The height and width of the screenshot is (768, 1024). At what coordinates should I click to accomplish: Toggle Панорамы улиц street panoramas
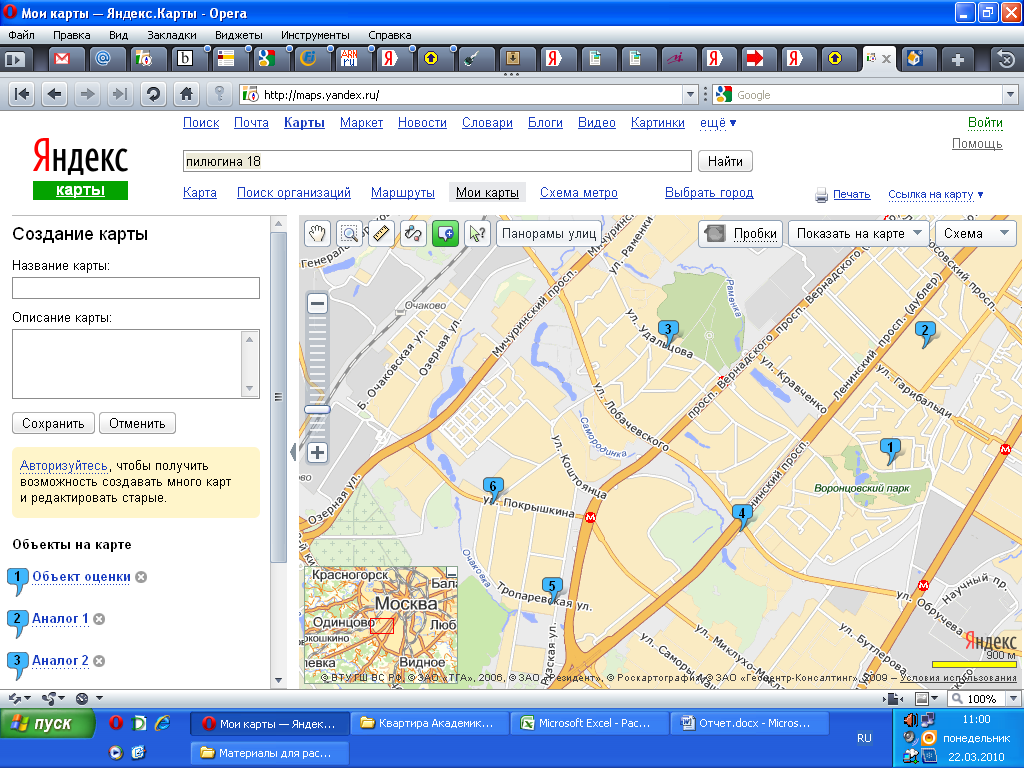coord(549,233)
